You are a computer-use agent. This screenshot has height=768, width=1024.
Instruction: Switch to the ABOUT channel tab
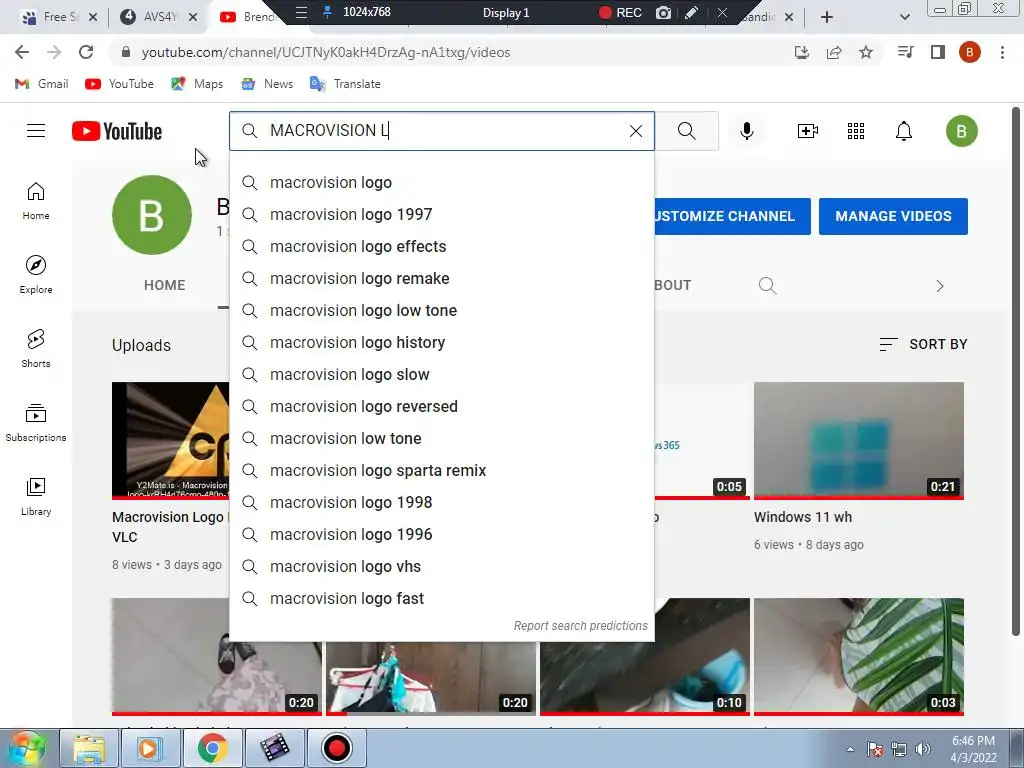click(673, 285)
